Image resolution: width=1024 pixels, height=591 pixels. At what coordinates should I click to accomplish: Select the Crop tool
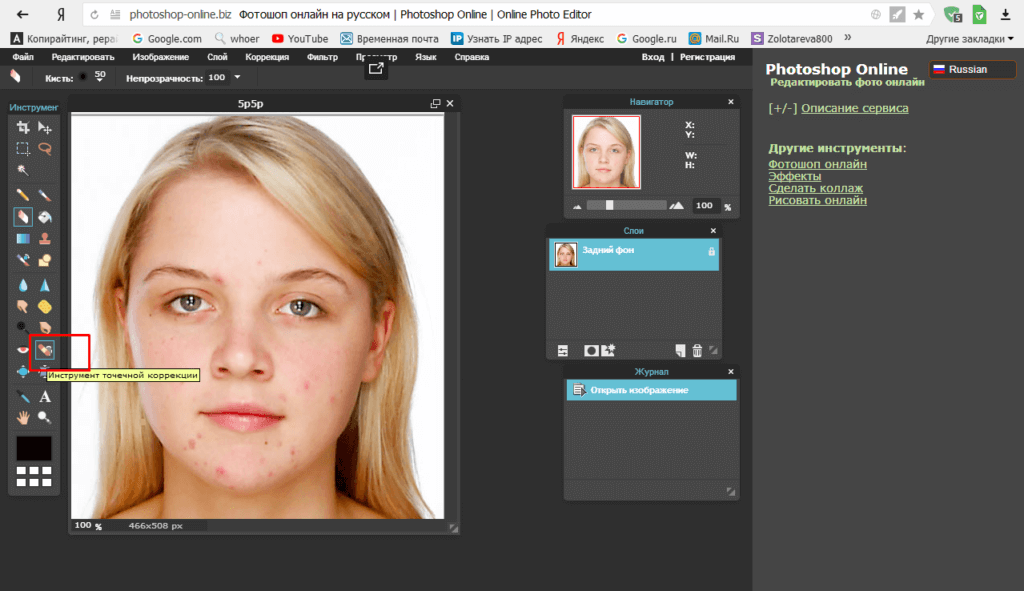tap(23, 127)
